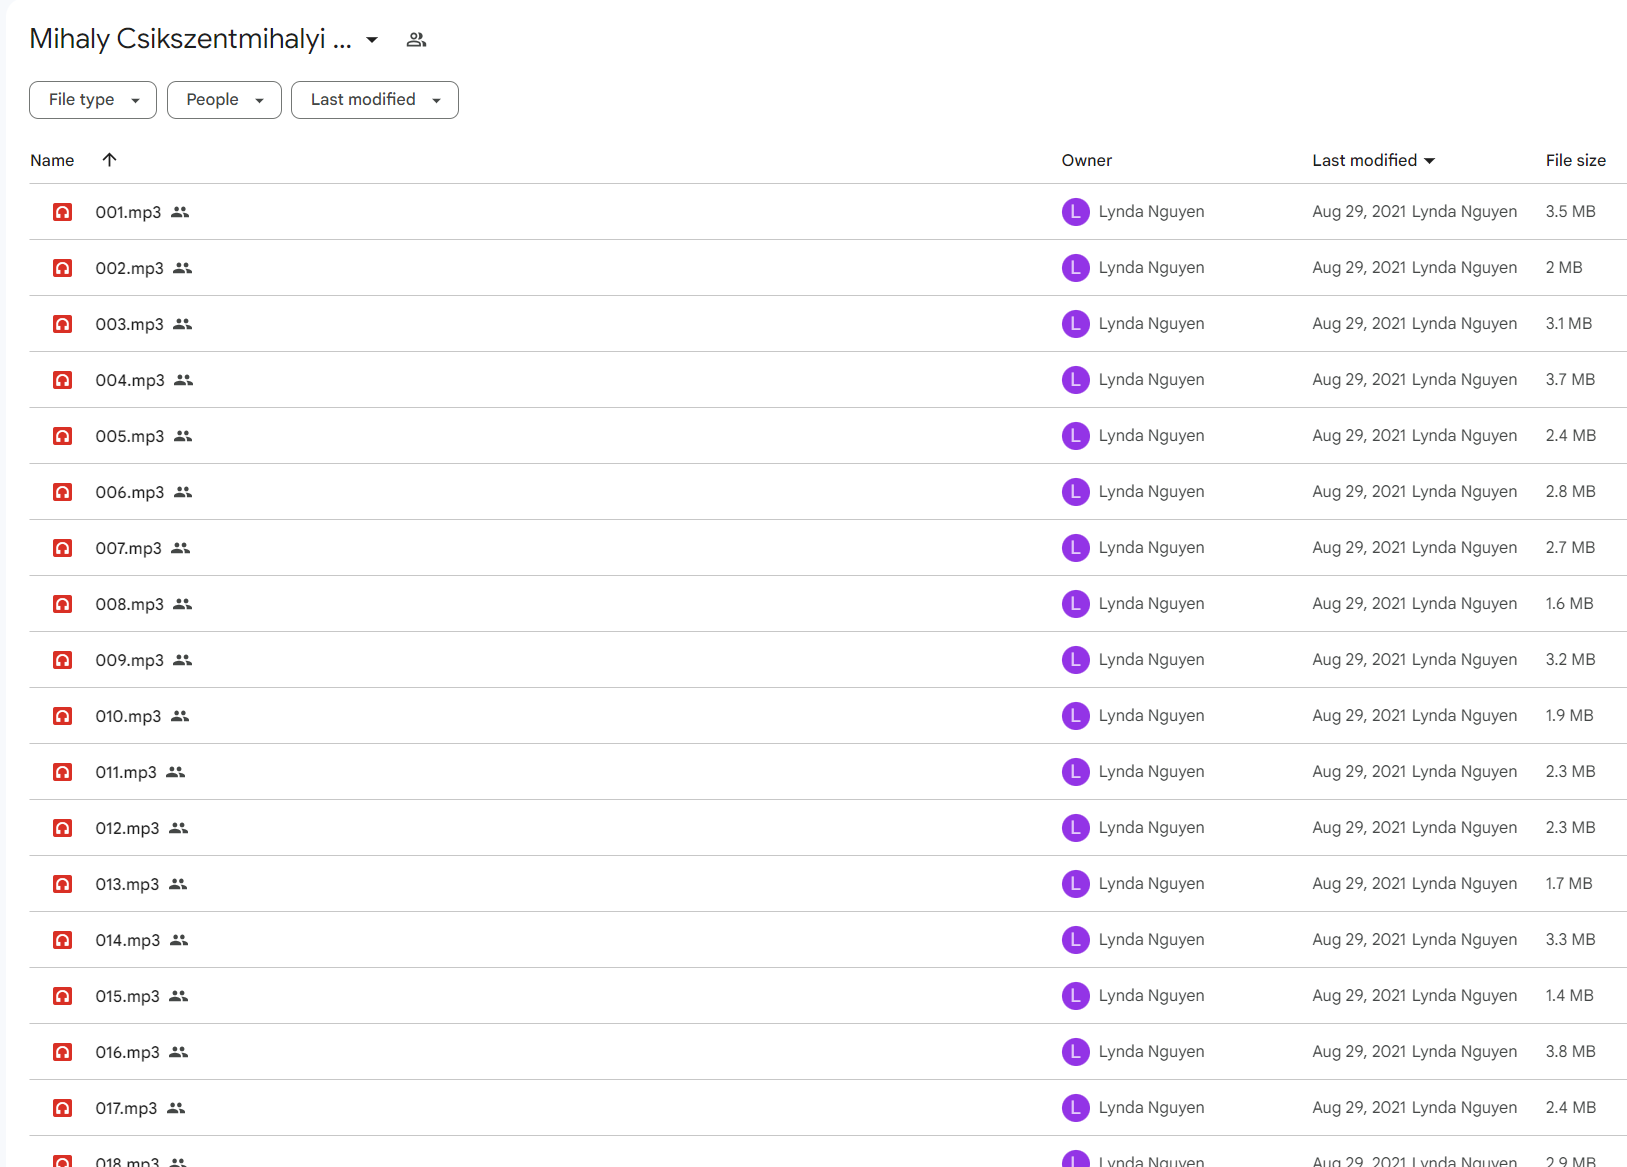Click the 1.6 MB size of 008.mp3
Image resolution: width=1627 pixels, height=1167 pixels.
coord(1569,604)
